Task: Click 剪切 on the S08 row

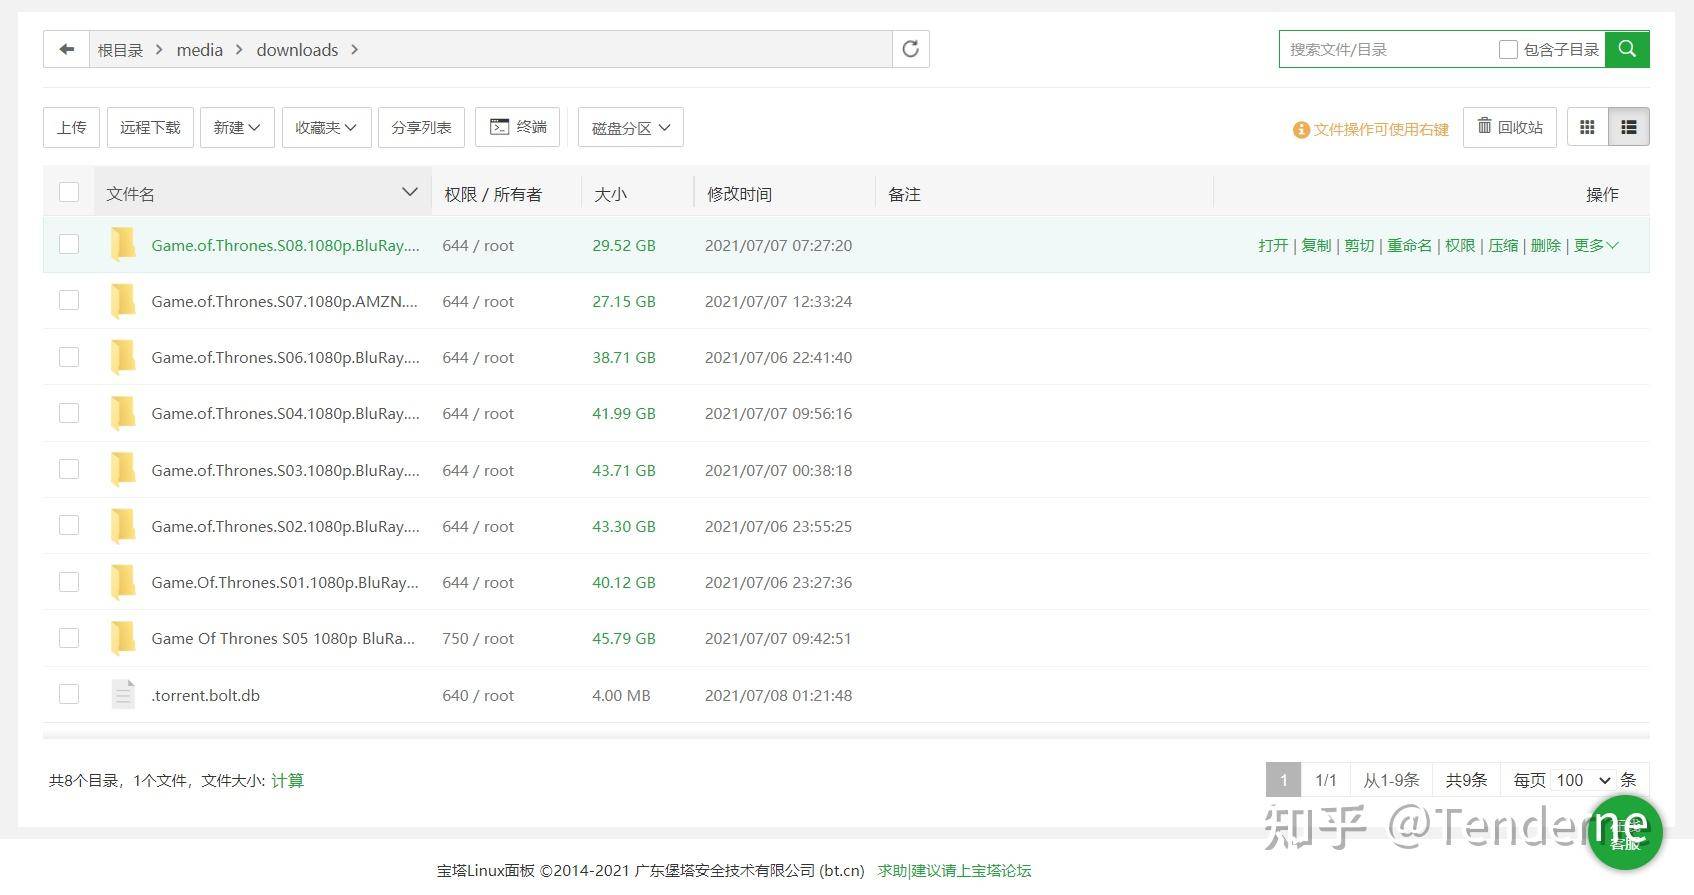Action: 1359,245
